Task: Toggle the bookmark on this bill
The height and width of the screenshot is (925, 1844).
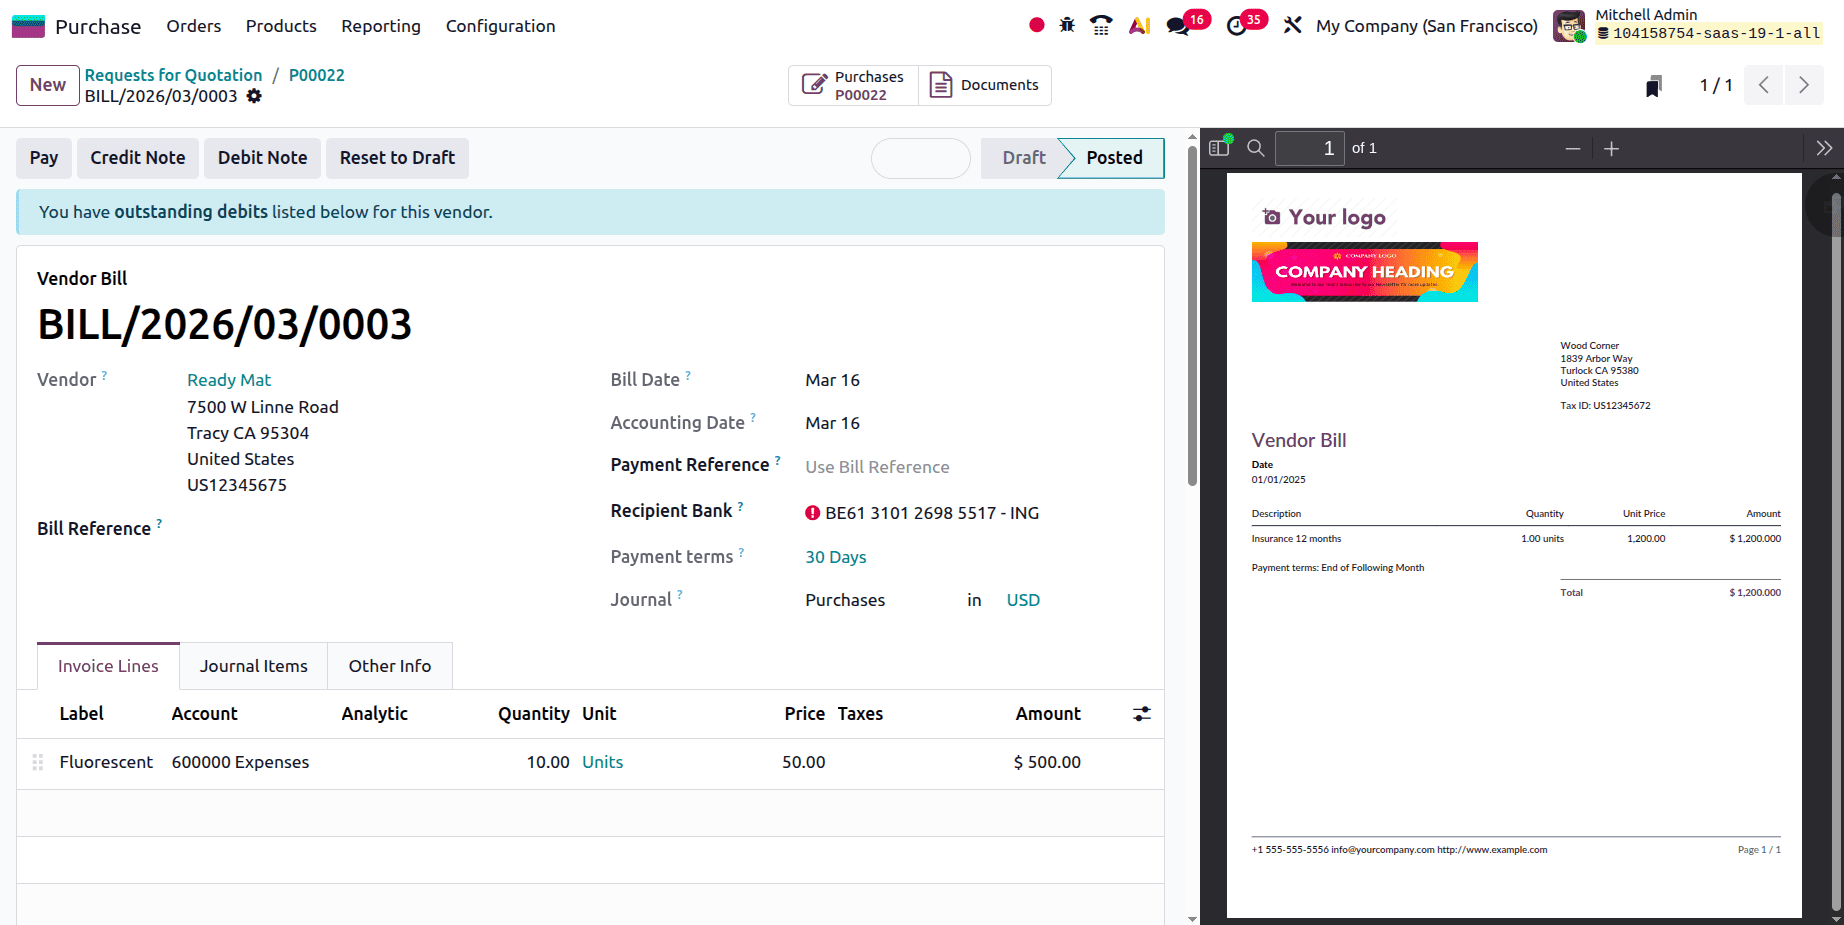Action: coord(1652,85)
